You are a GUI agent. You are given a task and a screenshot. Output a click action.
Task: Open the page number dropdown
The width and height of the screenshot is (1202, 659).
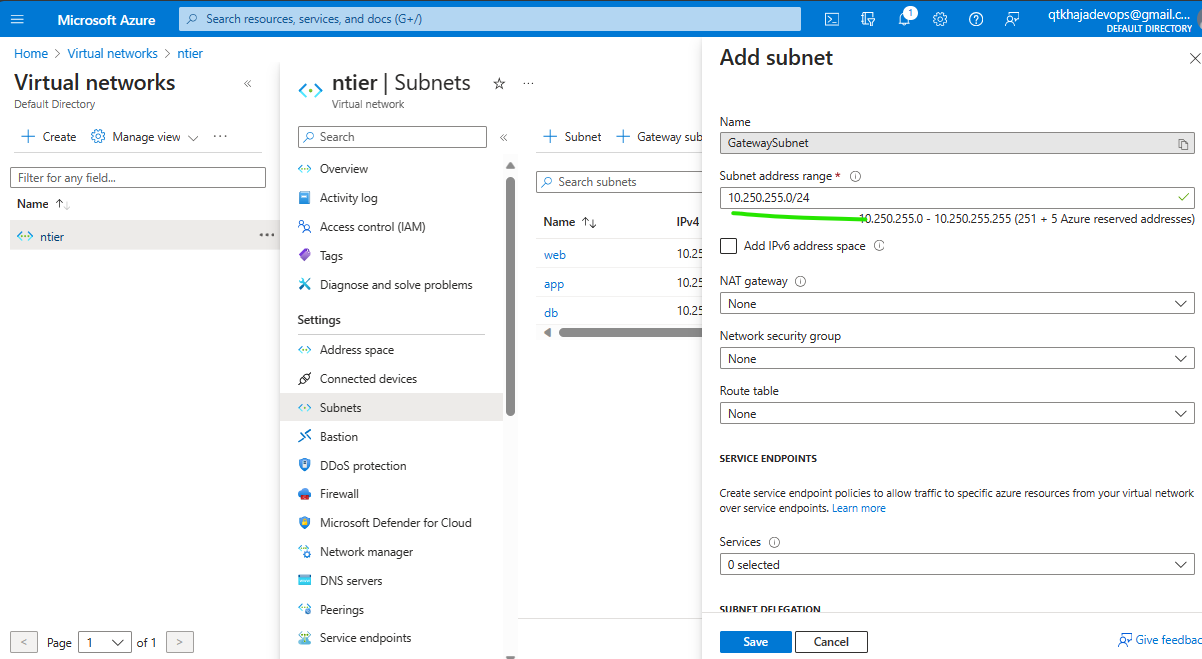[105, 642]
